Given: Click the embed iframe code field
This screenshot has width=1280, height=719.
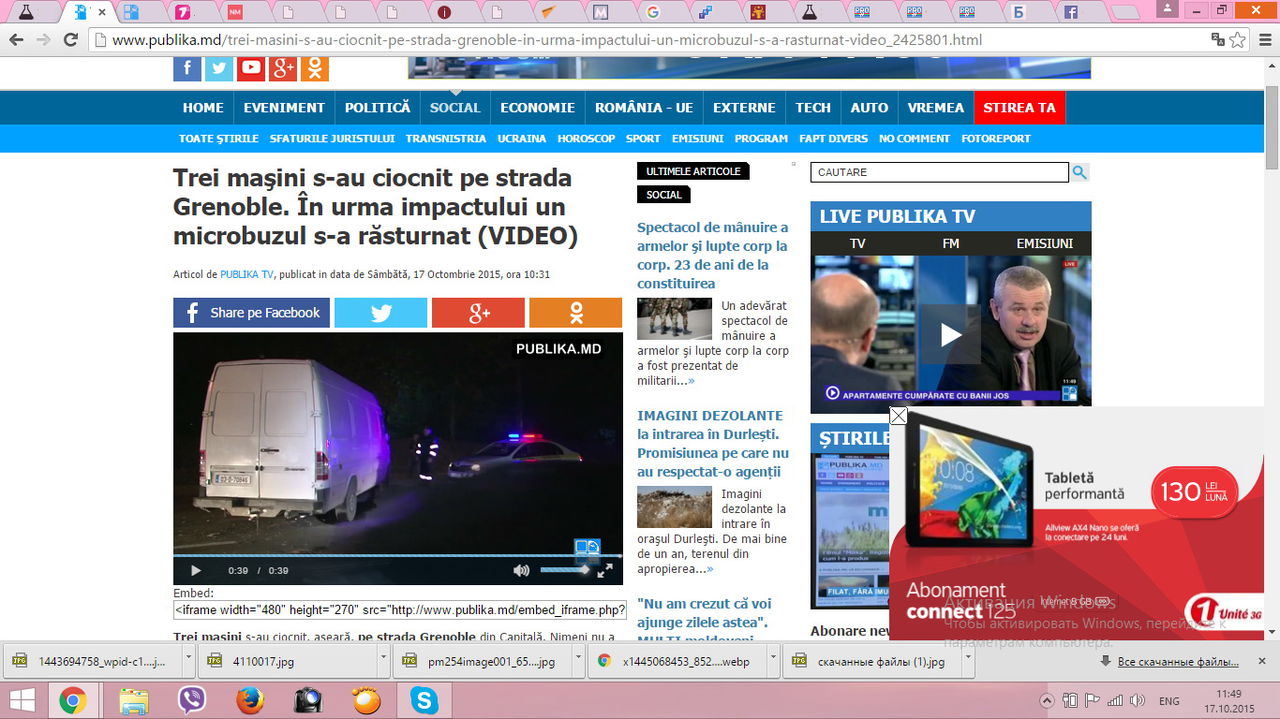Looking at the screenshot, I should pos(400,610).
